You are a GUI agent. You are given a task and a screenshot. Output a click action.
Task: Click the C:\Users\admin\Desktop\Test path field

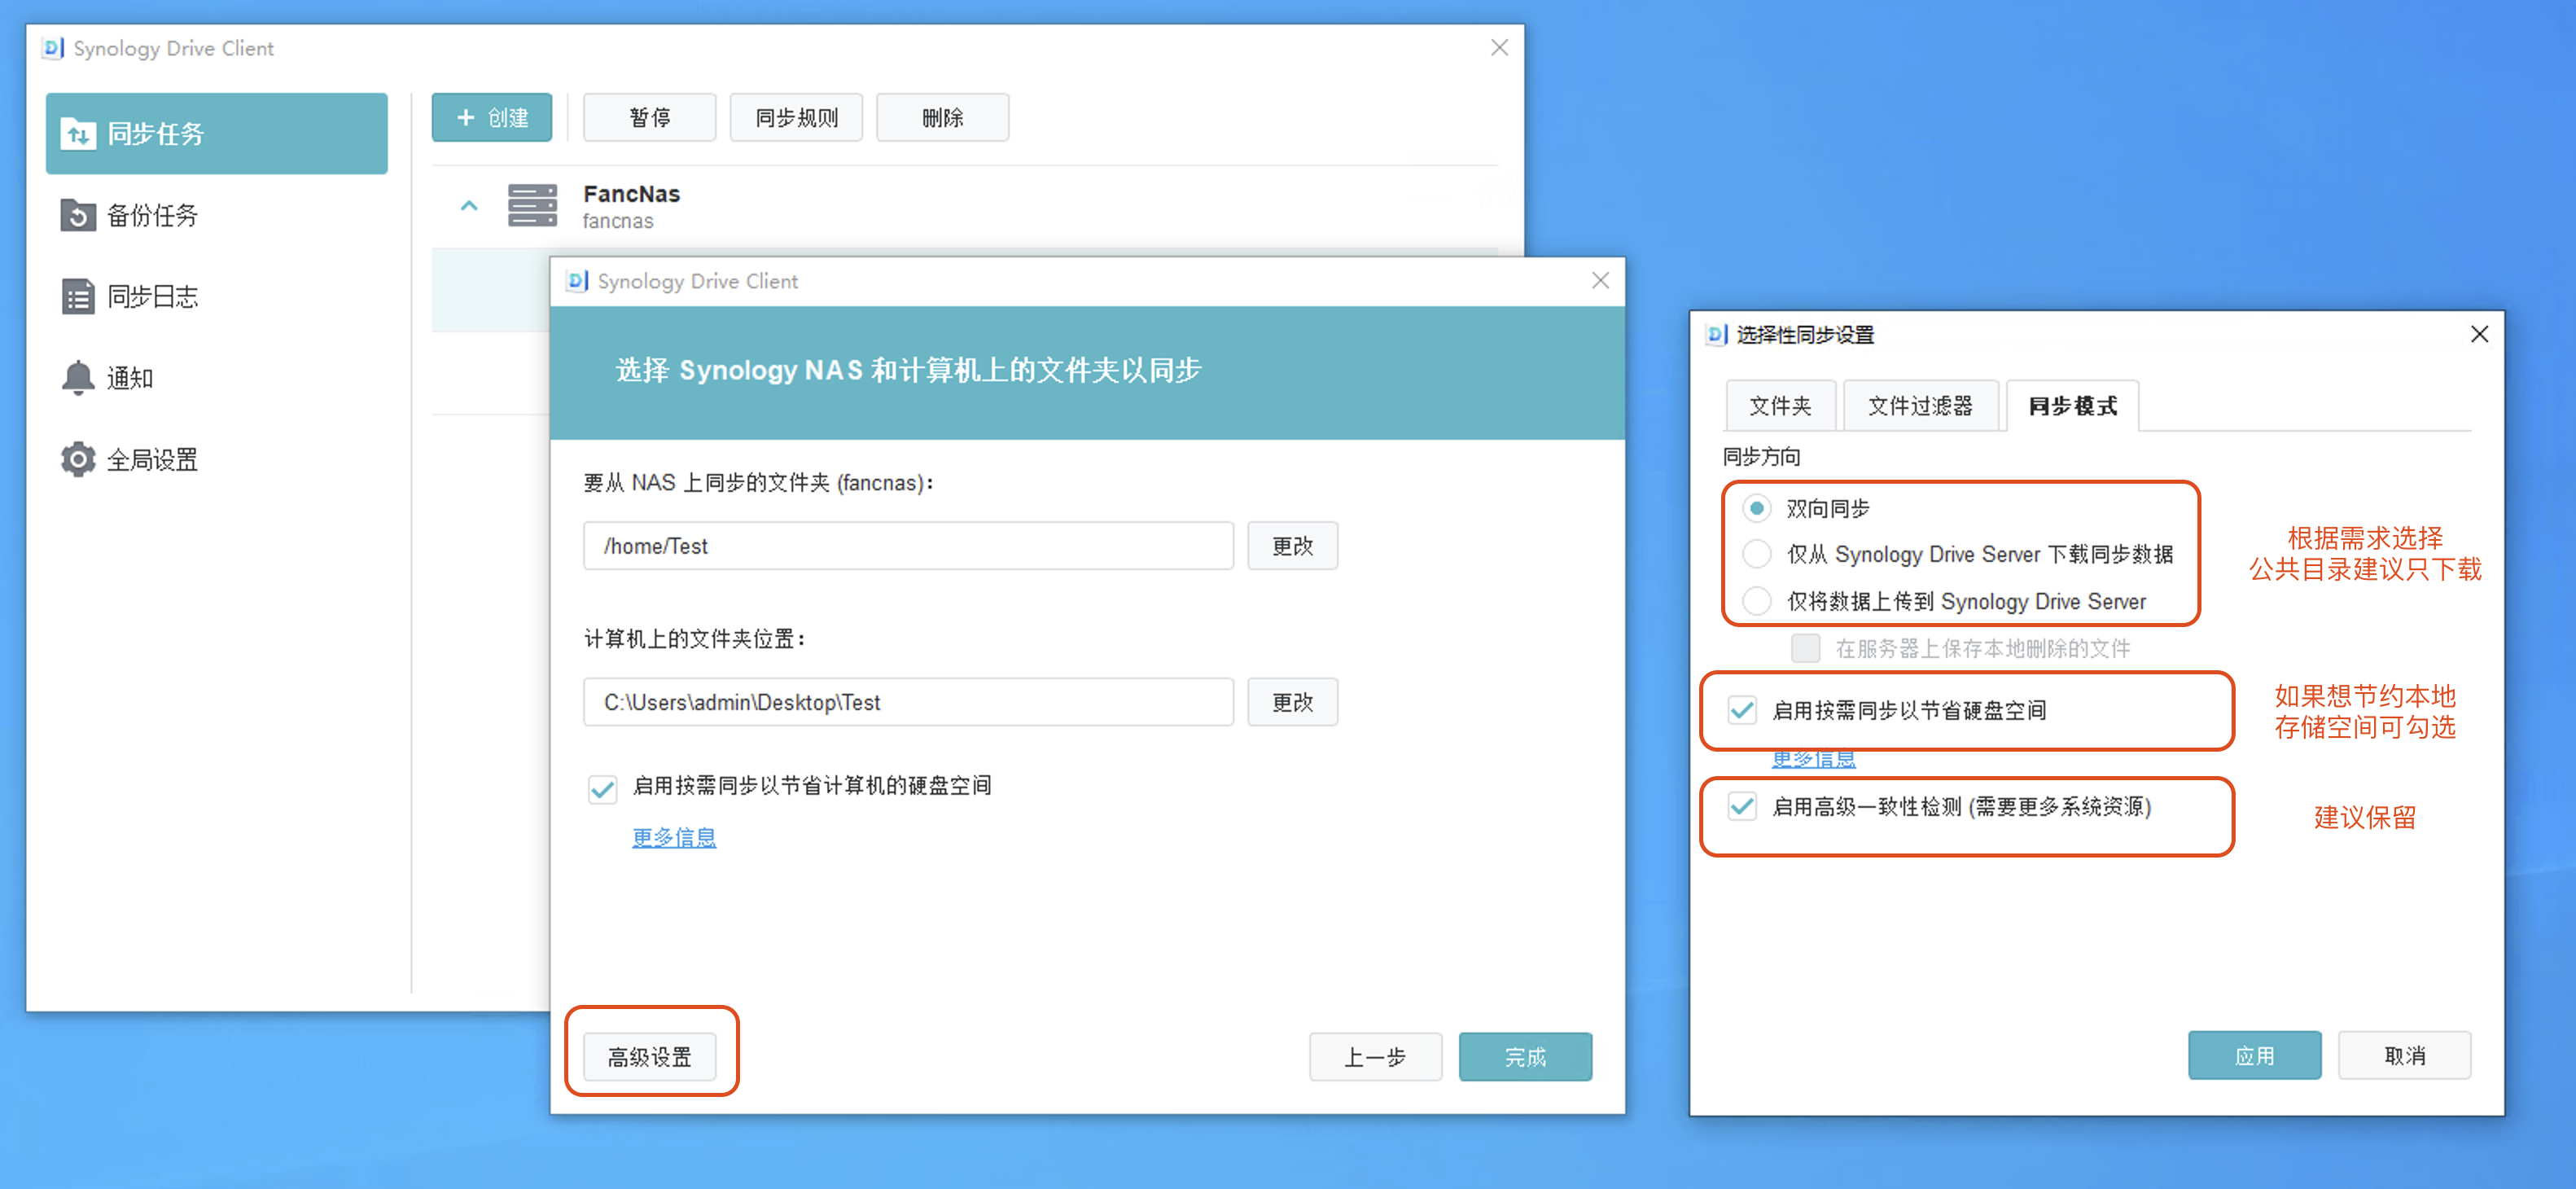coord(908,702)
